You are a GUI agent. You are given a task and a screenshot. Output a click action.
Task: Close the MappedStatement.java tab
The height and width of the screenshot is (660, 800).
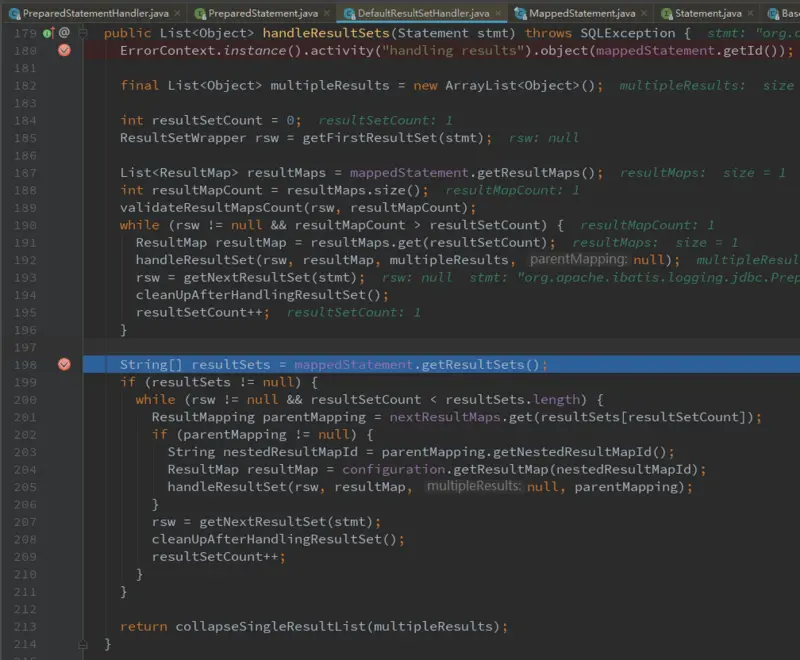644,13
